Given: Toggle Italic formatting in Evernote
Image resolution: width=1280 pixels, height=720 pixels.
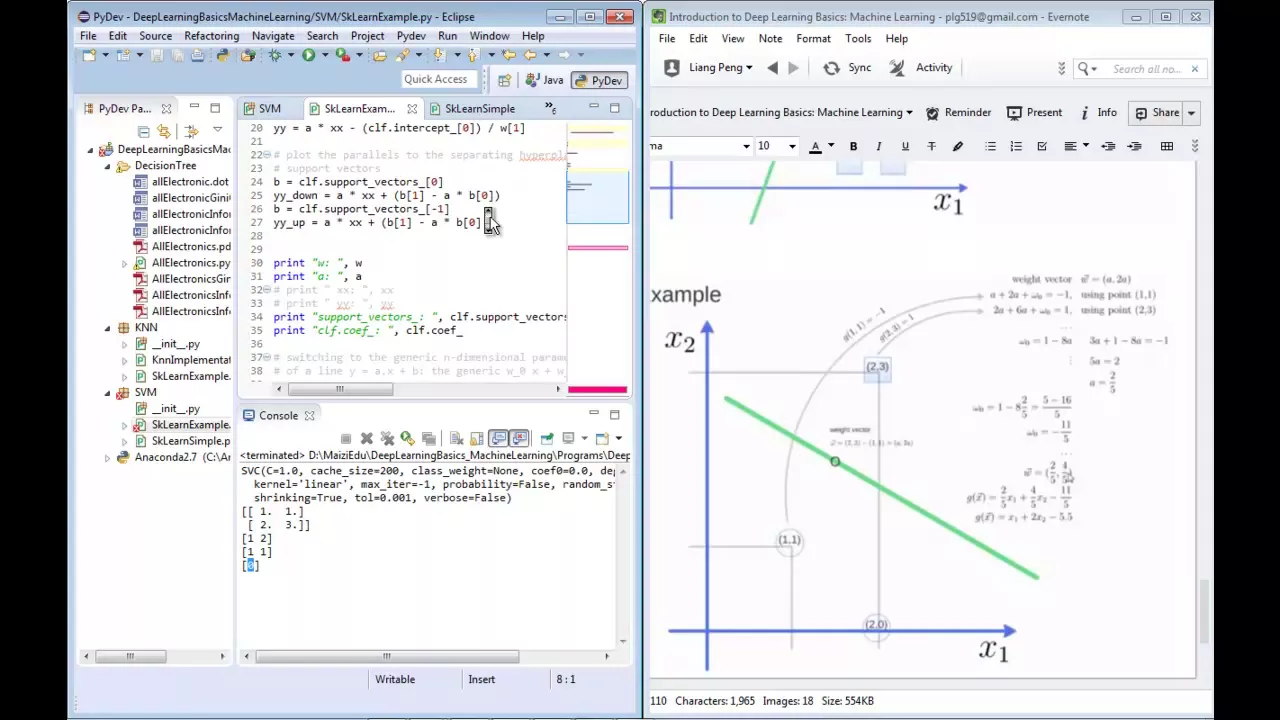Looking at the screenshot, I should click(x=879, y=146).
